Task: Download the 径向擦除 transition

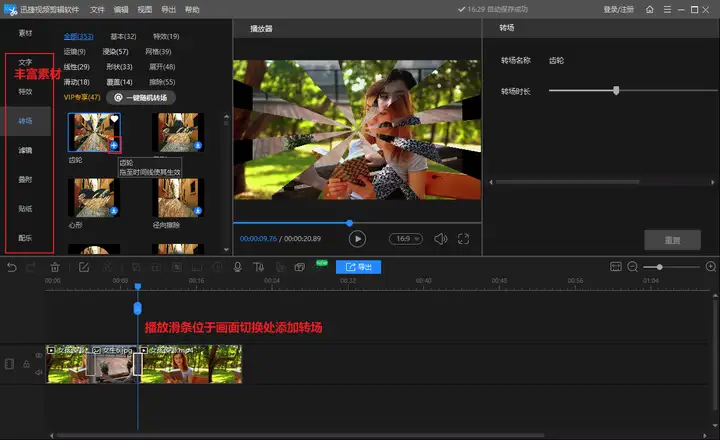Action: [197, 211]
